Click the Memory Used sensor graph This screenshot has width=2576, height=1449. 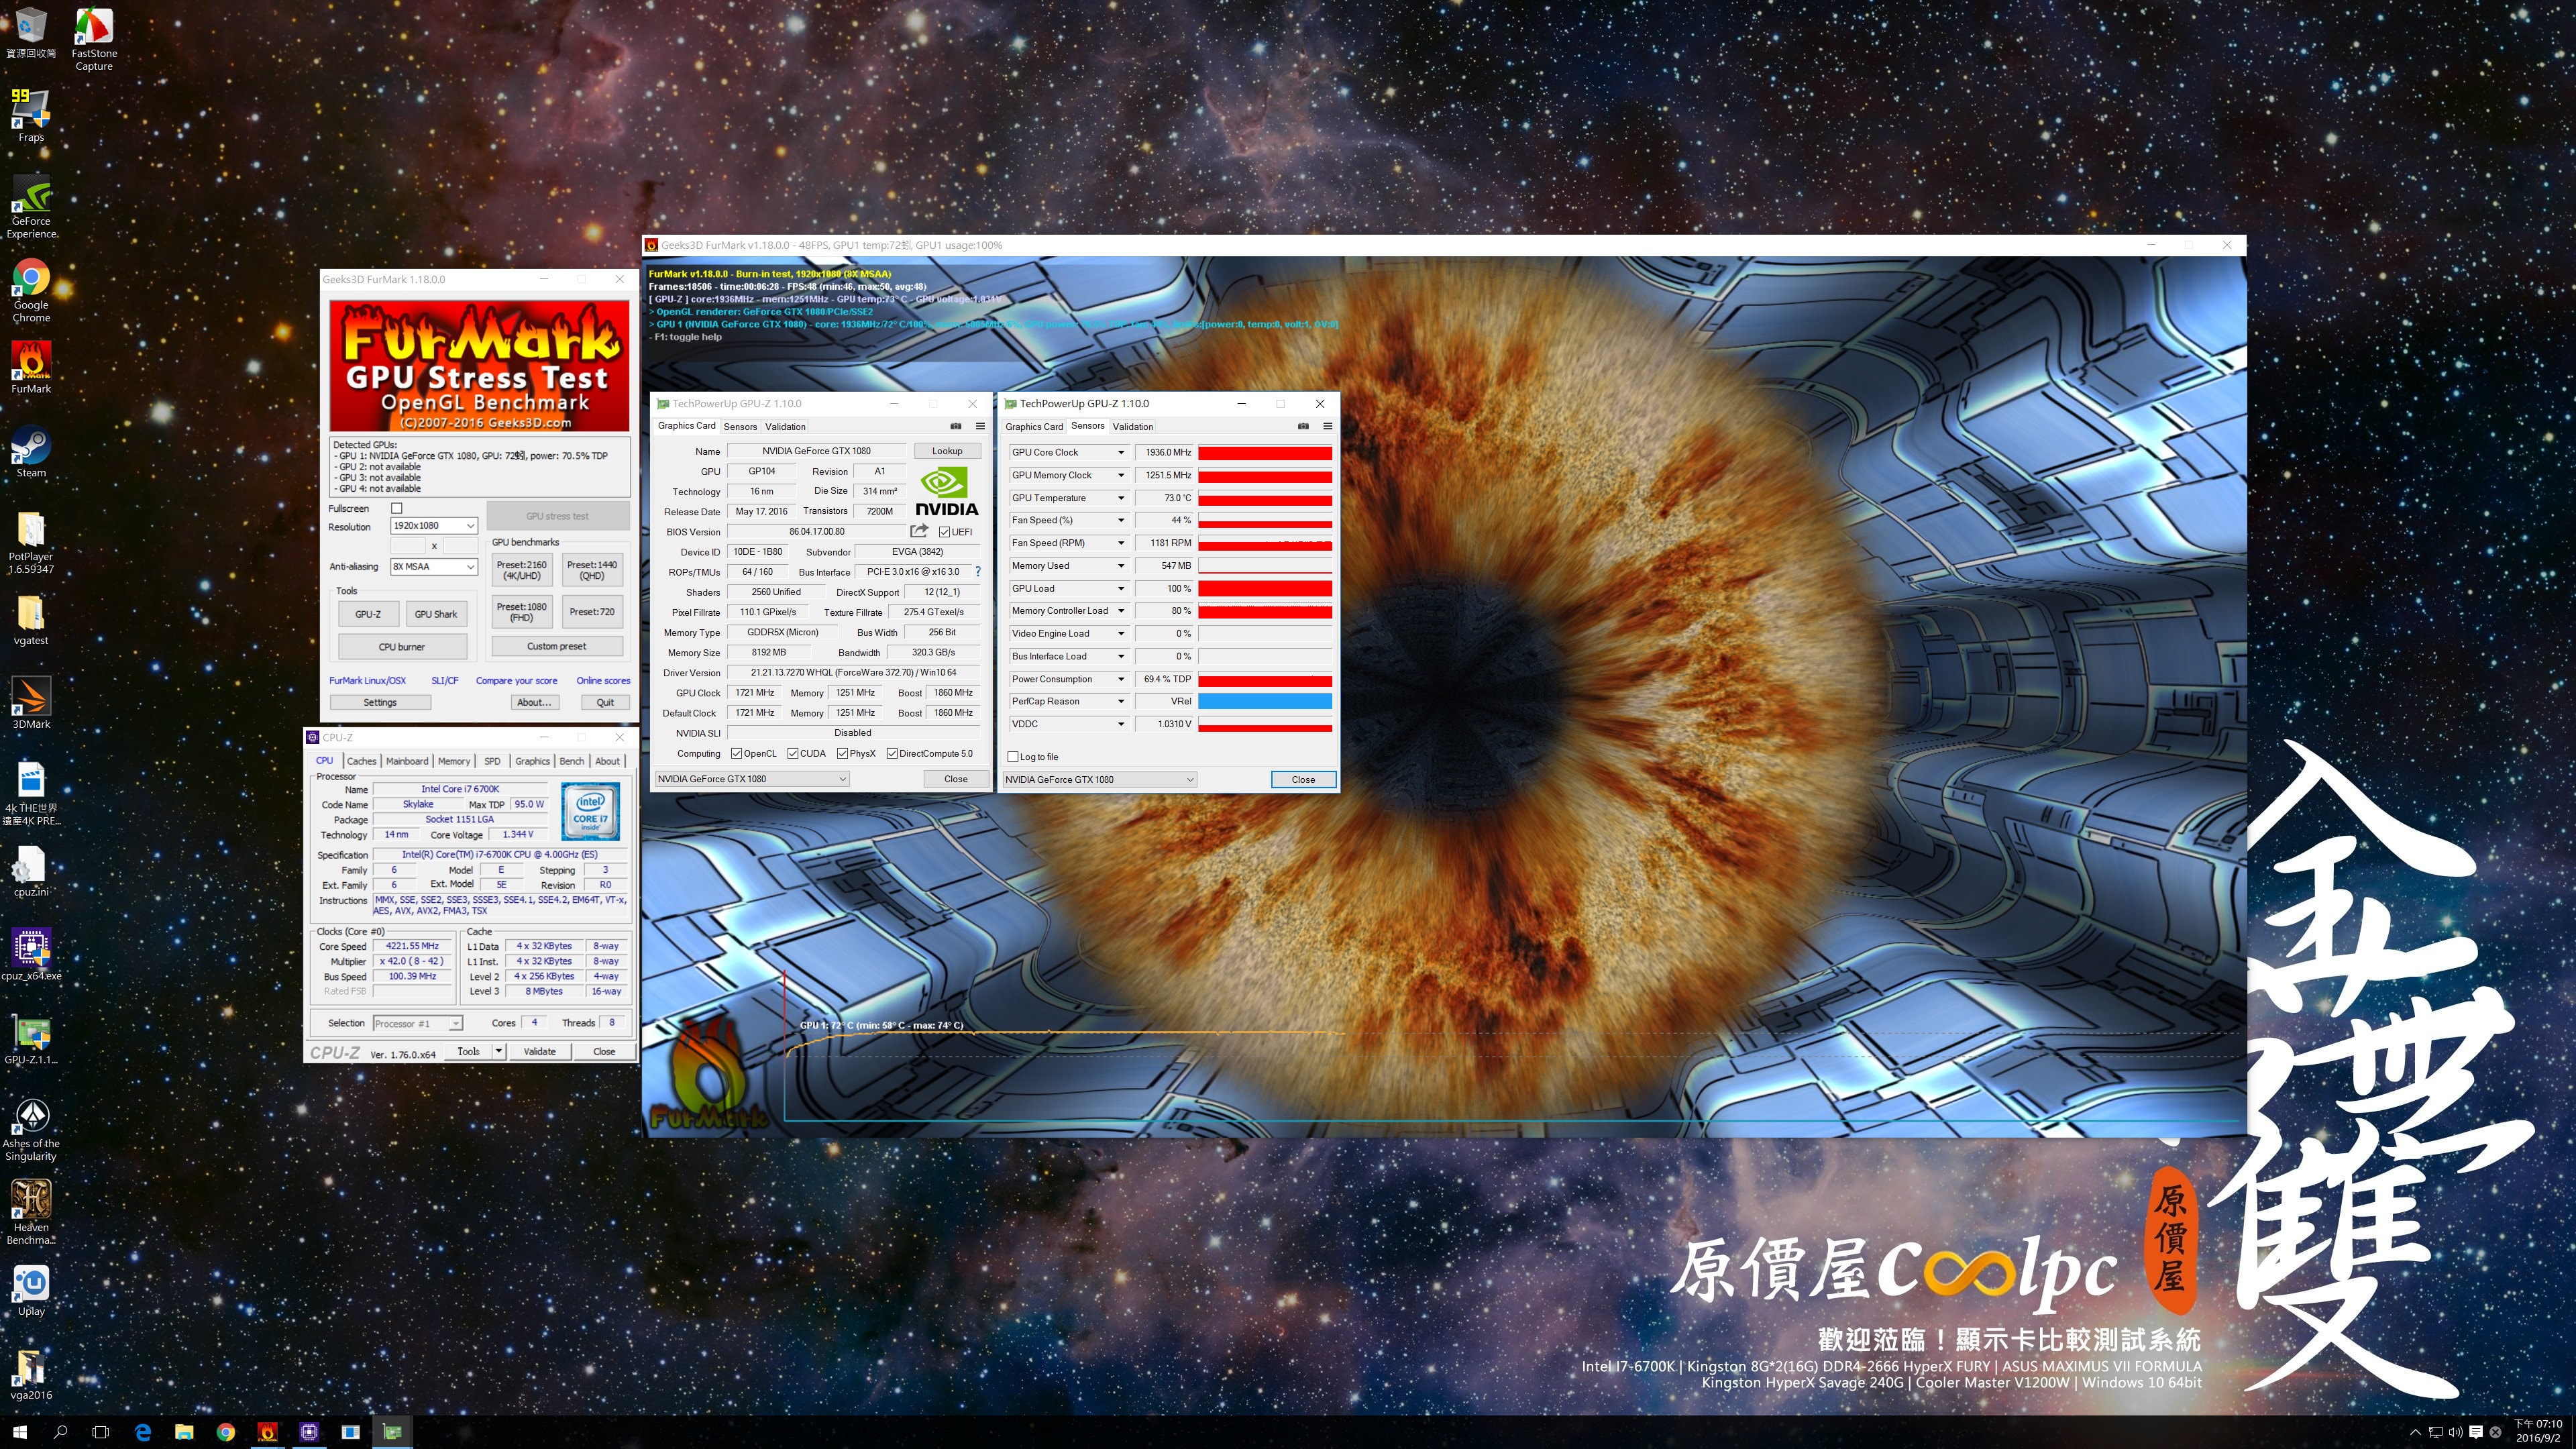(x=1265, y=566)
